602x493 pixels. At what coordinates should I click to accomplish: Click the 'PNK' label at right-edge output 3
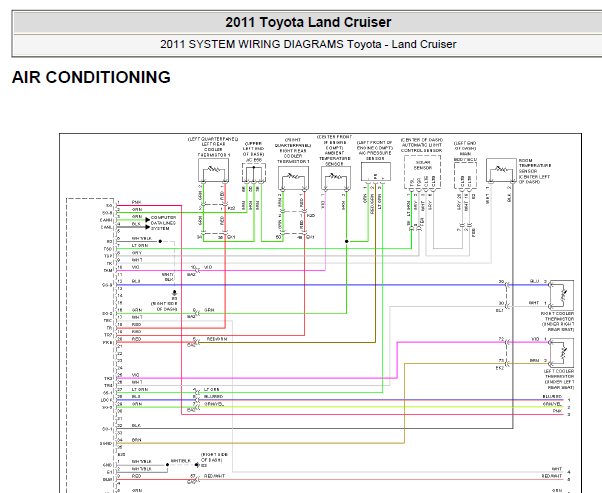point(557,411)
